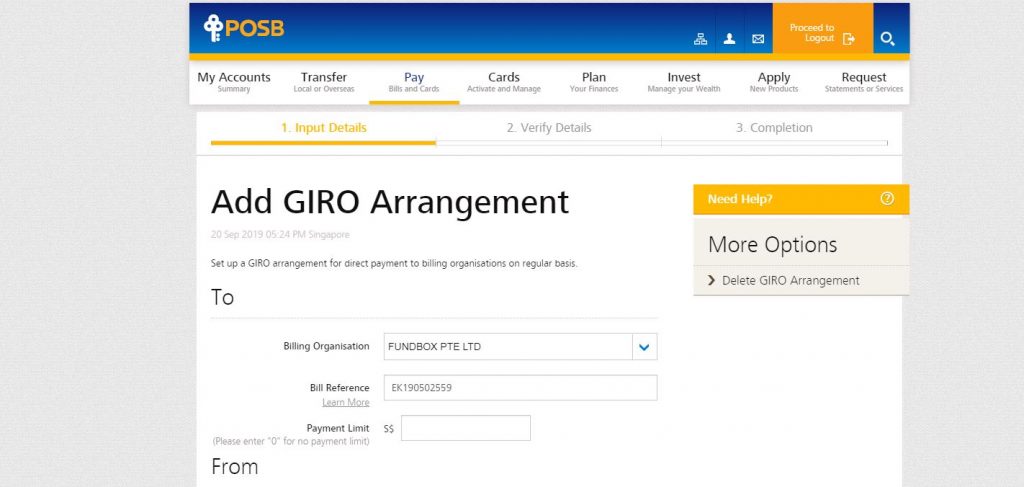1024x487 pixels.
Task: Select step 3 Completion
Action: [x=775, y=128]
